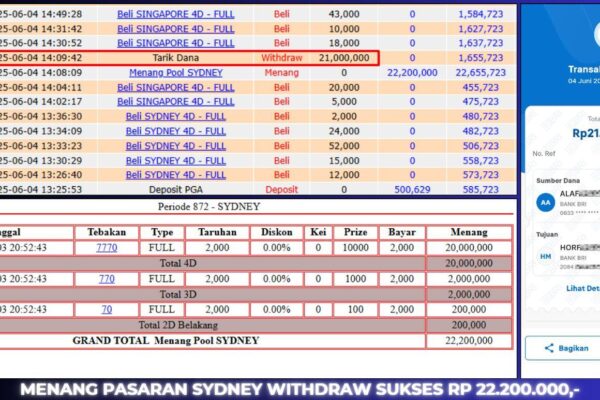This screenshot has height=400, width=600.
Task: Click the 13:25:53 timestamp cell
Action: (41, 189)
